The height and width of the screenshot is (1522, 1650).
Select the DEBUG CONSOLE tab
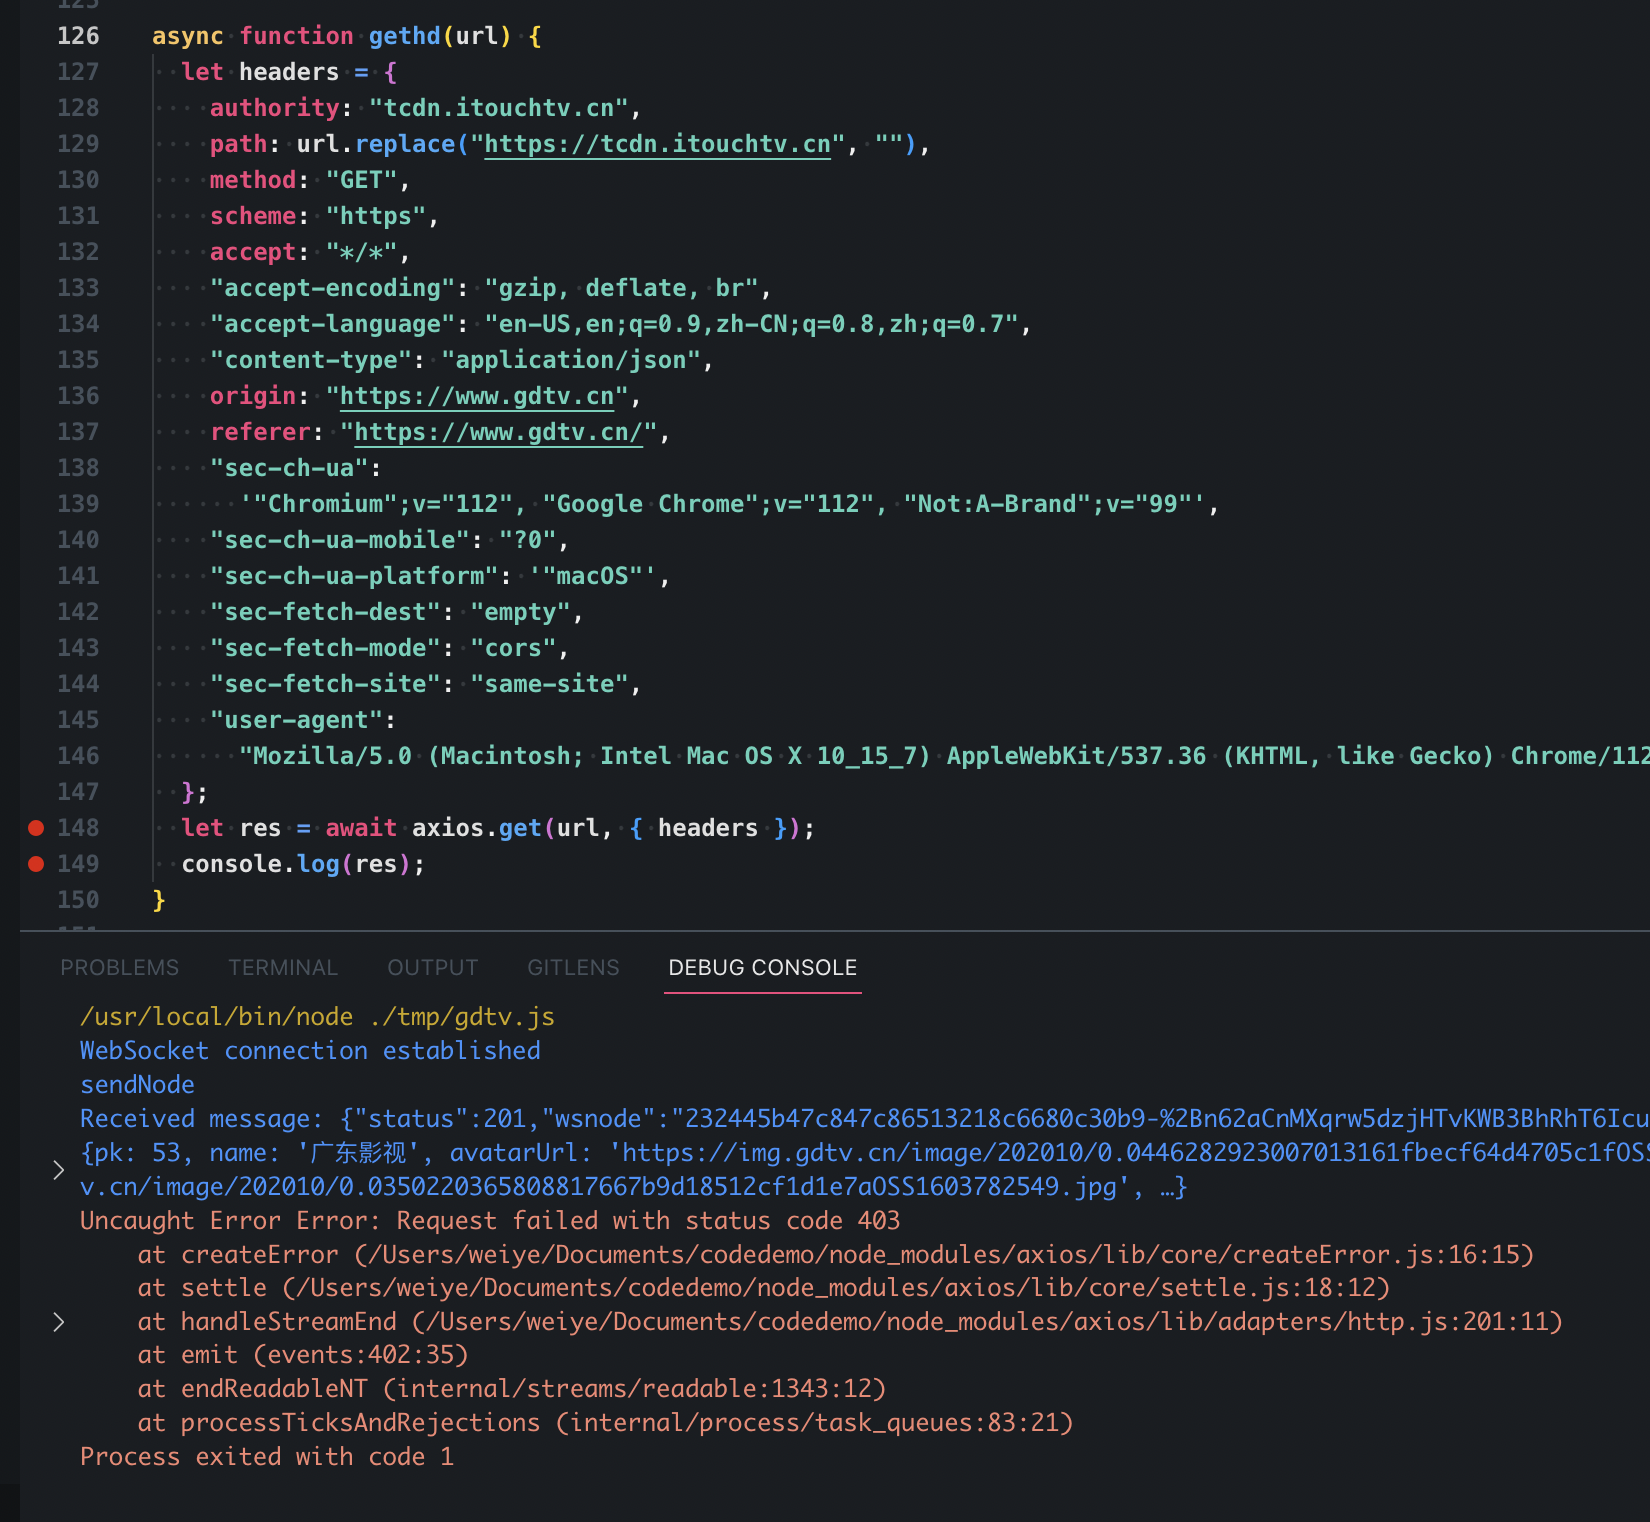(762, 967)
